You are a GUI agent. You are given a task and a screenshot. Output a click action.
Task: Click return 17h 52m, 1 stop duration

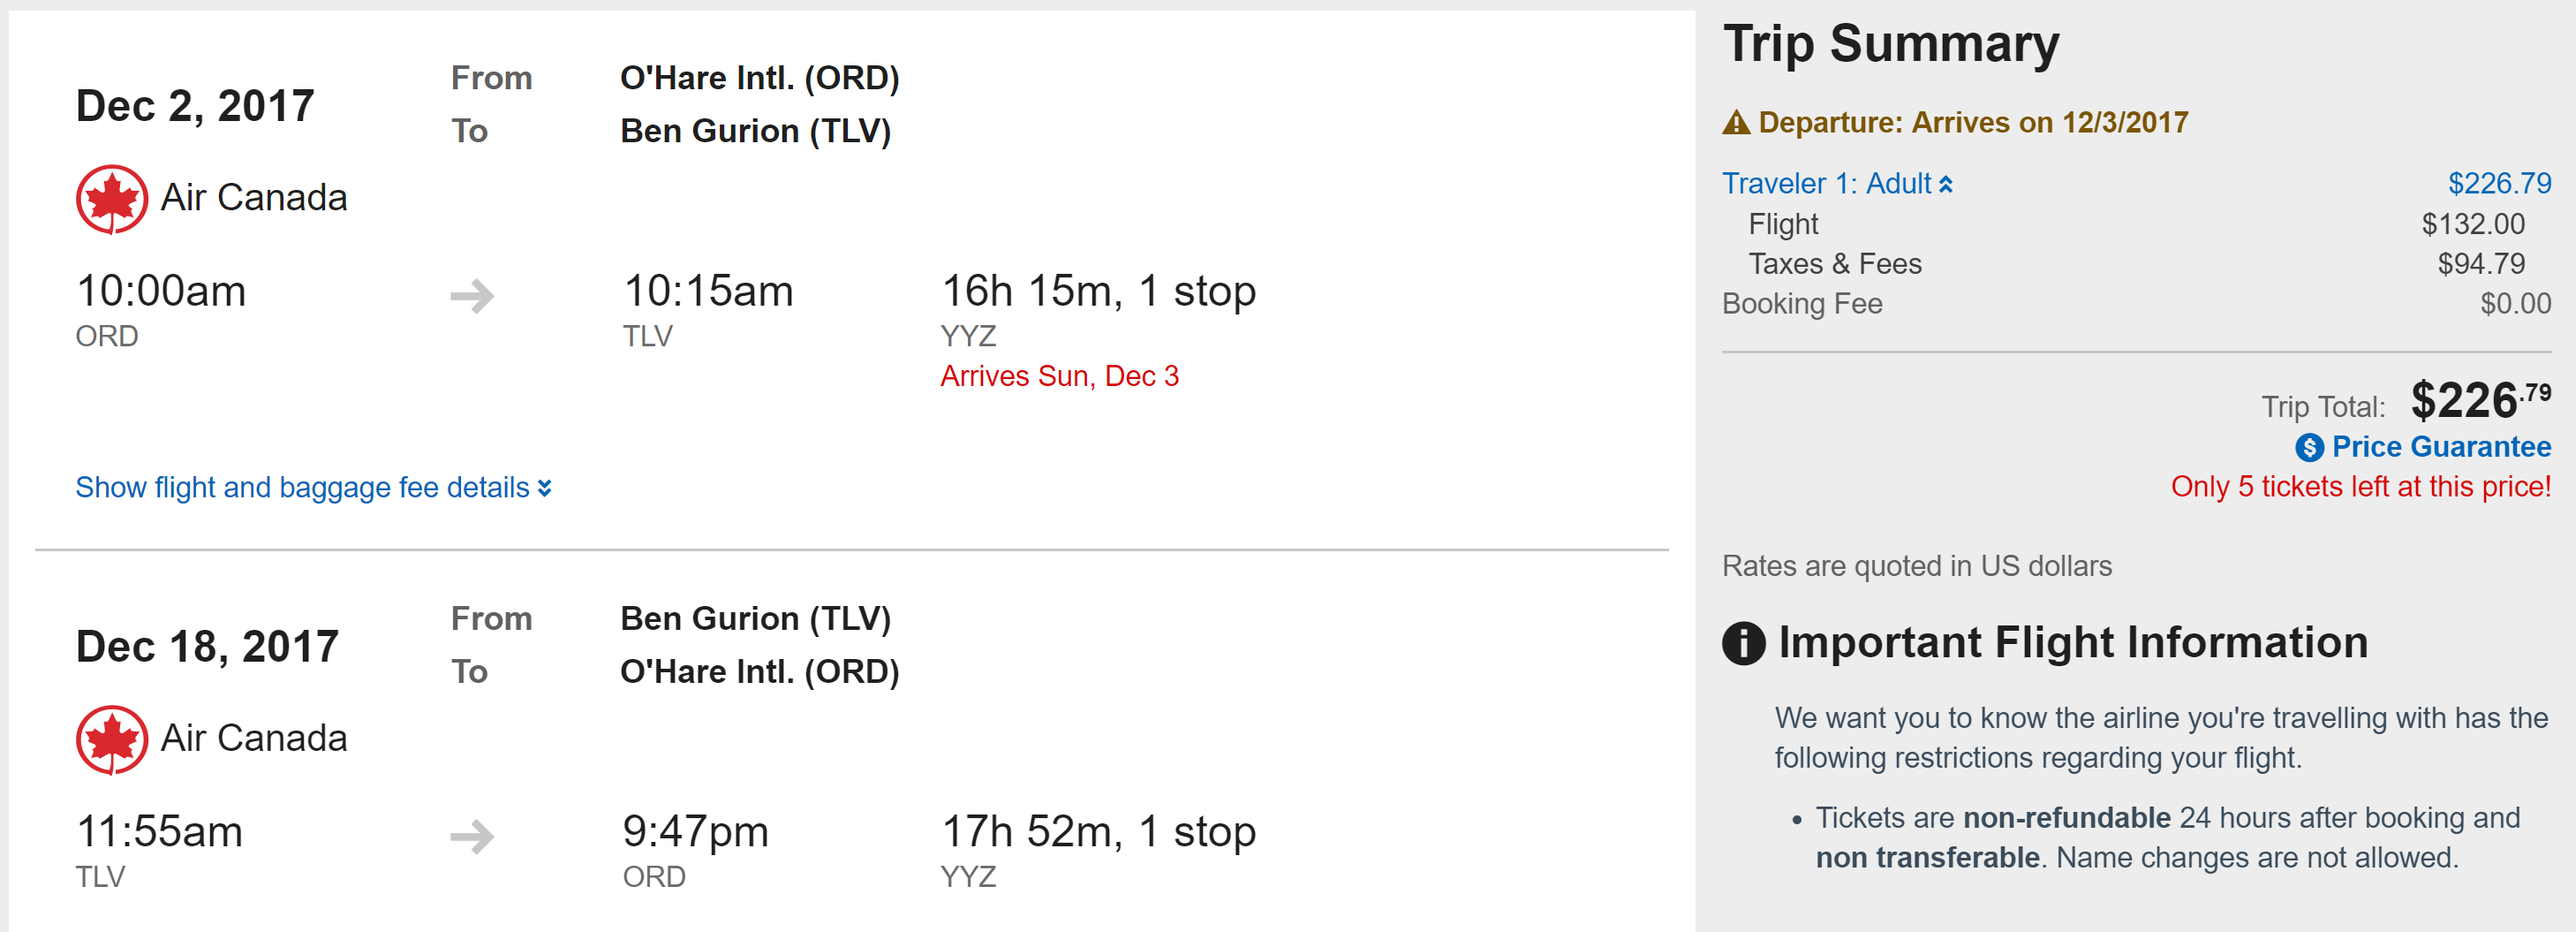(x=1098, y=831)
